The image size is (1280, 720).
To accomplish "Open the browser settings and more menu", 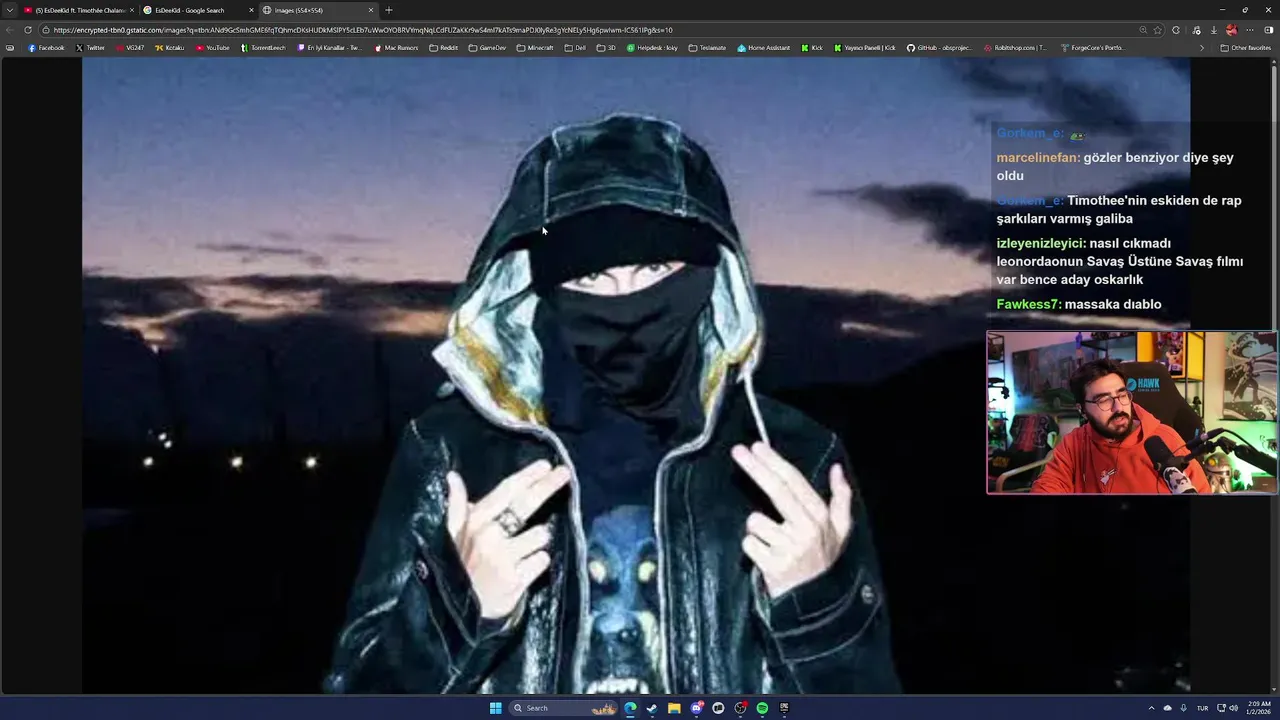I will 1250,30.
